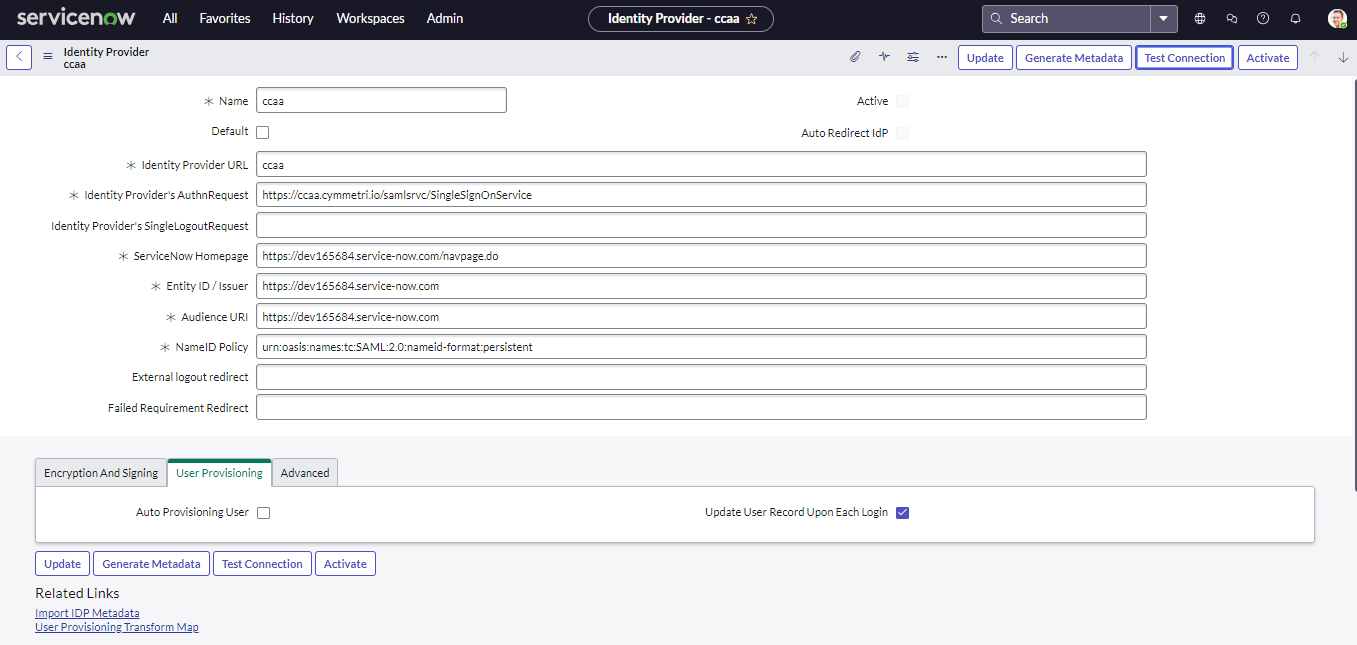This screenshot has height=645, width=1357.
Task: Click the personalize form sliders icon
Action: click(x=913, y=57)
